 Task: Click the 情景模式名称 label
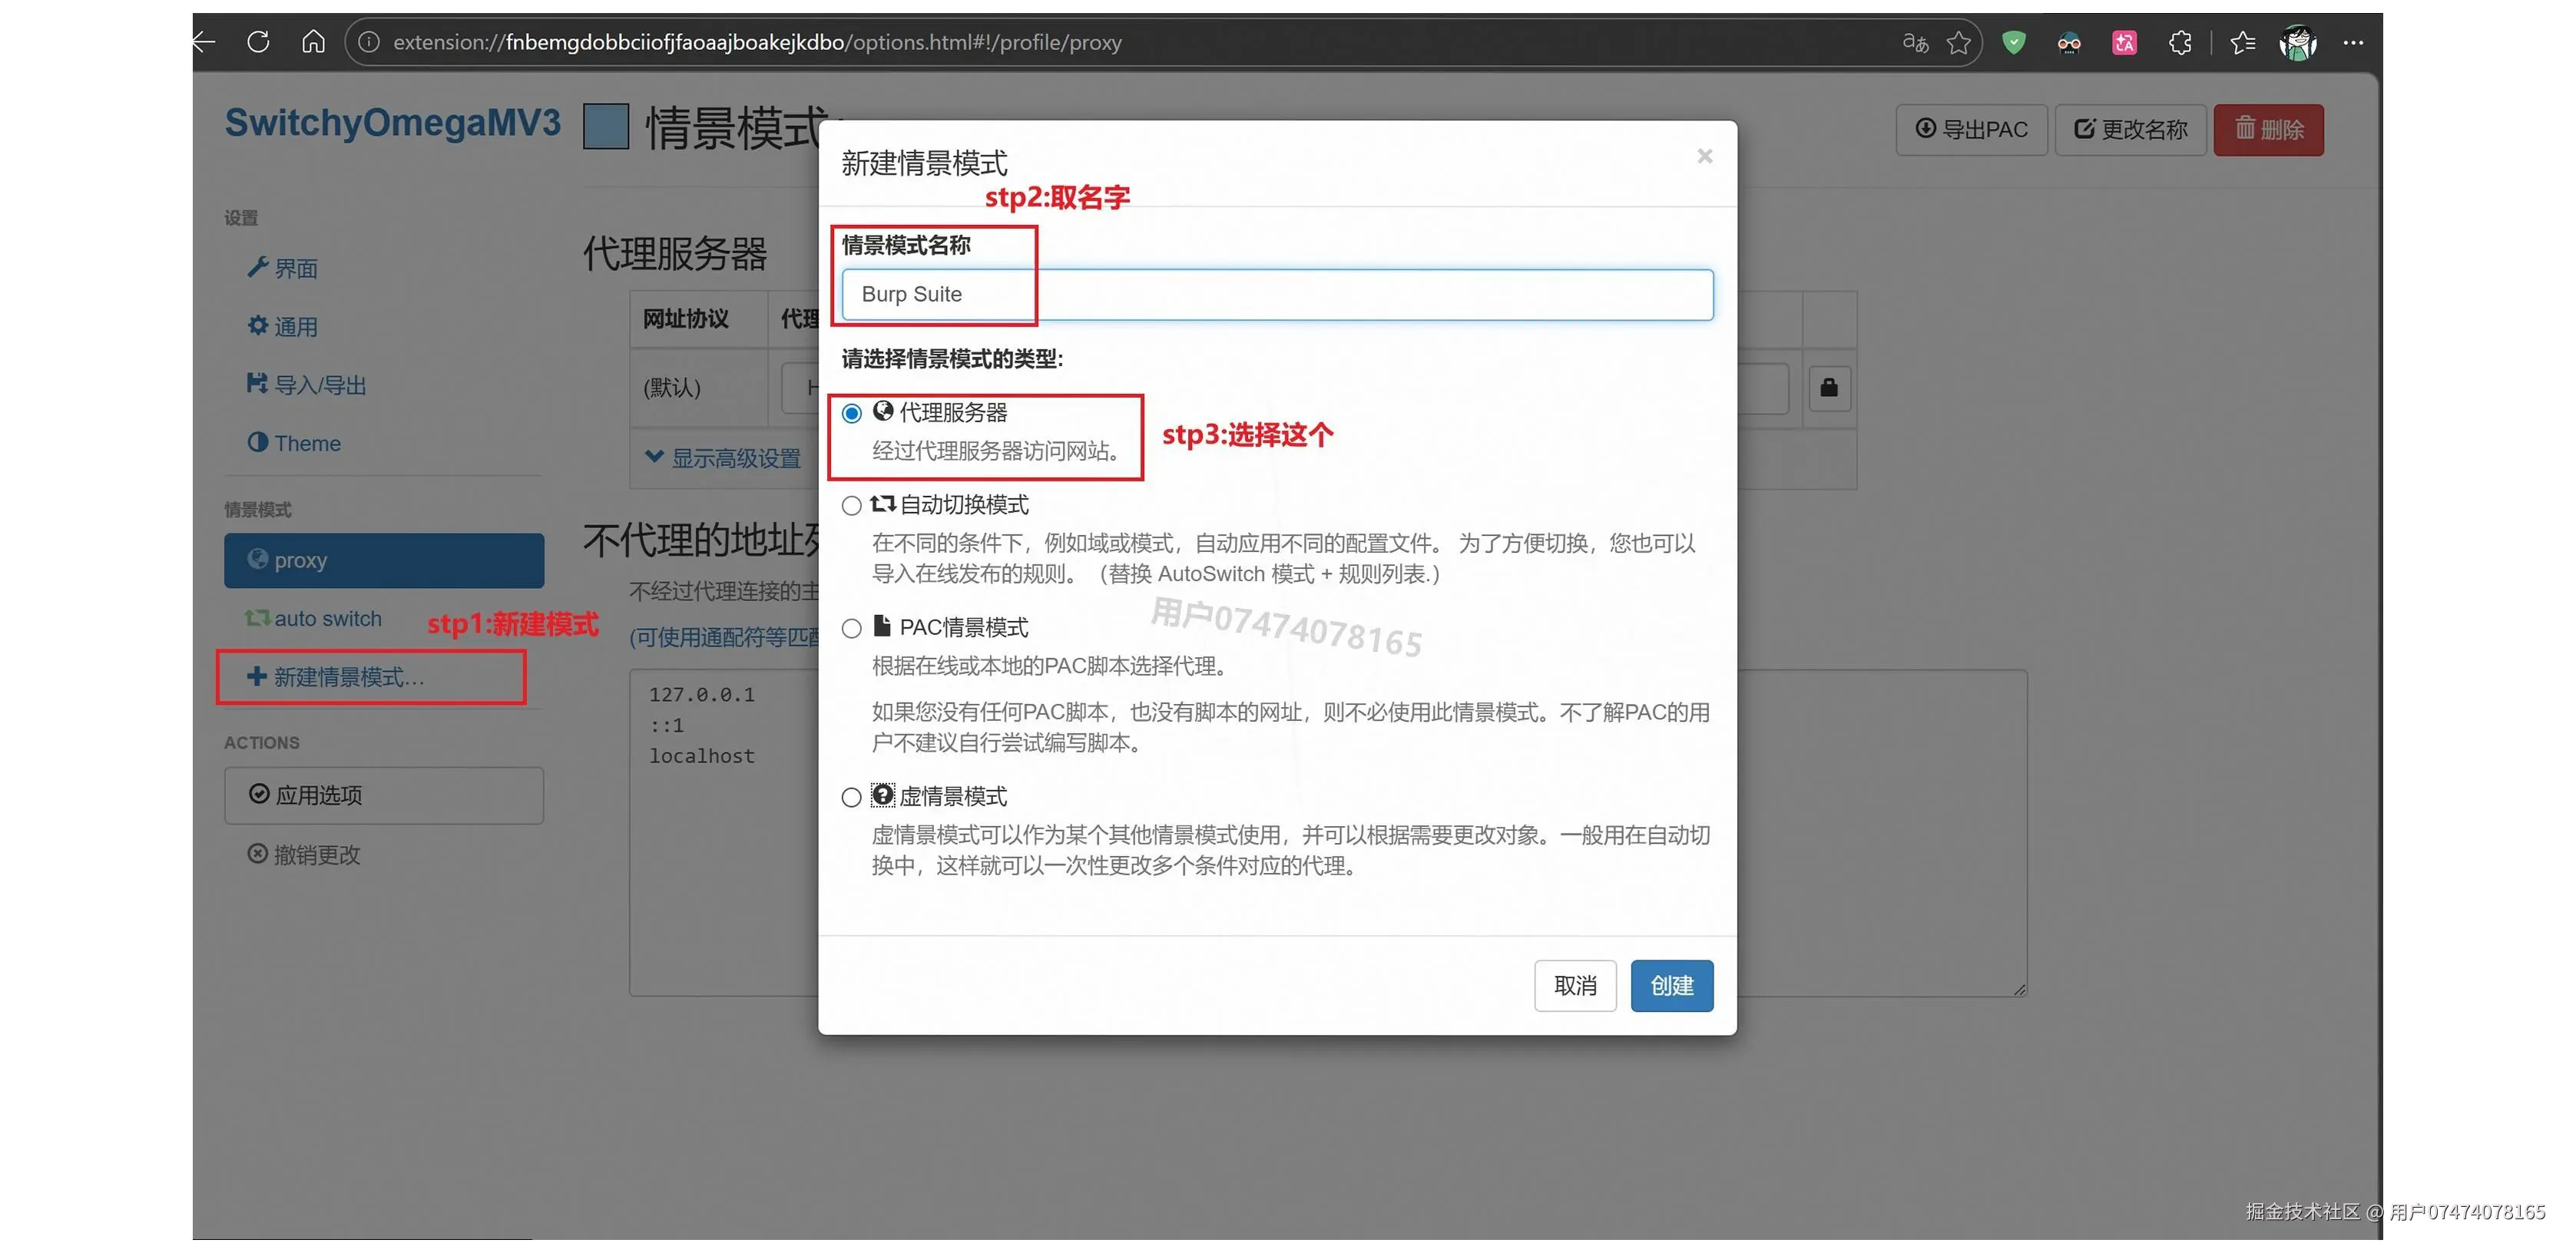[906, 245]
